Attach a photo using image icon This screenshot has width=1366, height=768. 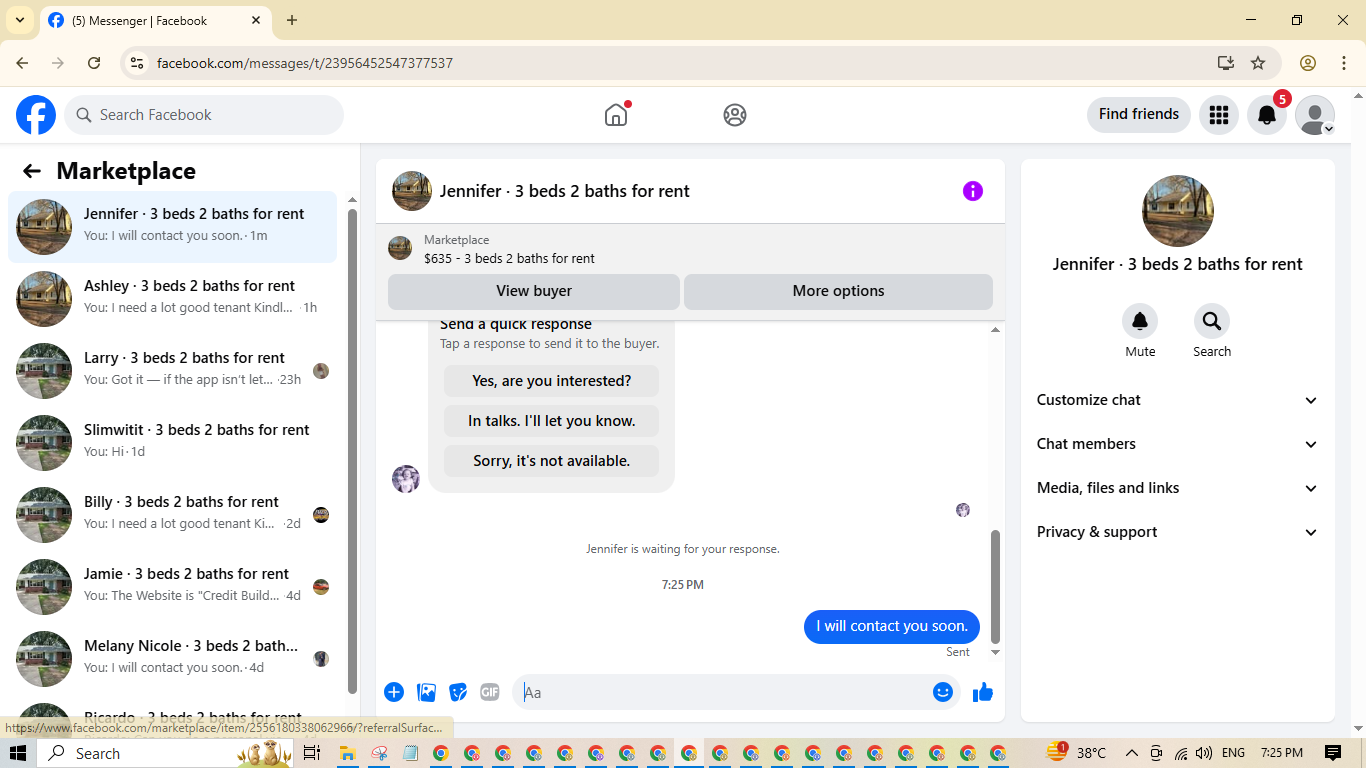(x=427, y=692)
